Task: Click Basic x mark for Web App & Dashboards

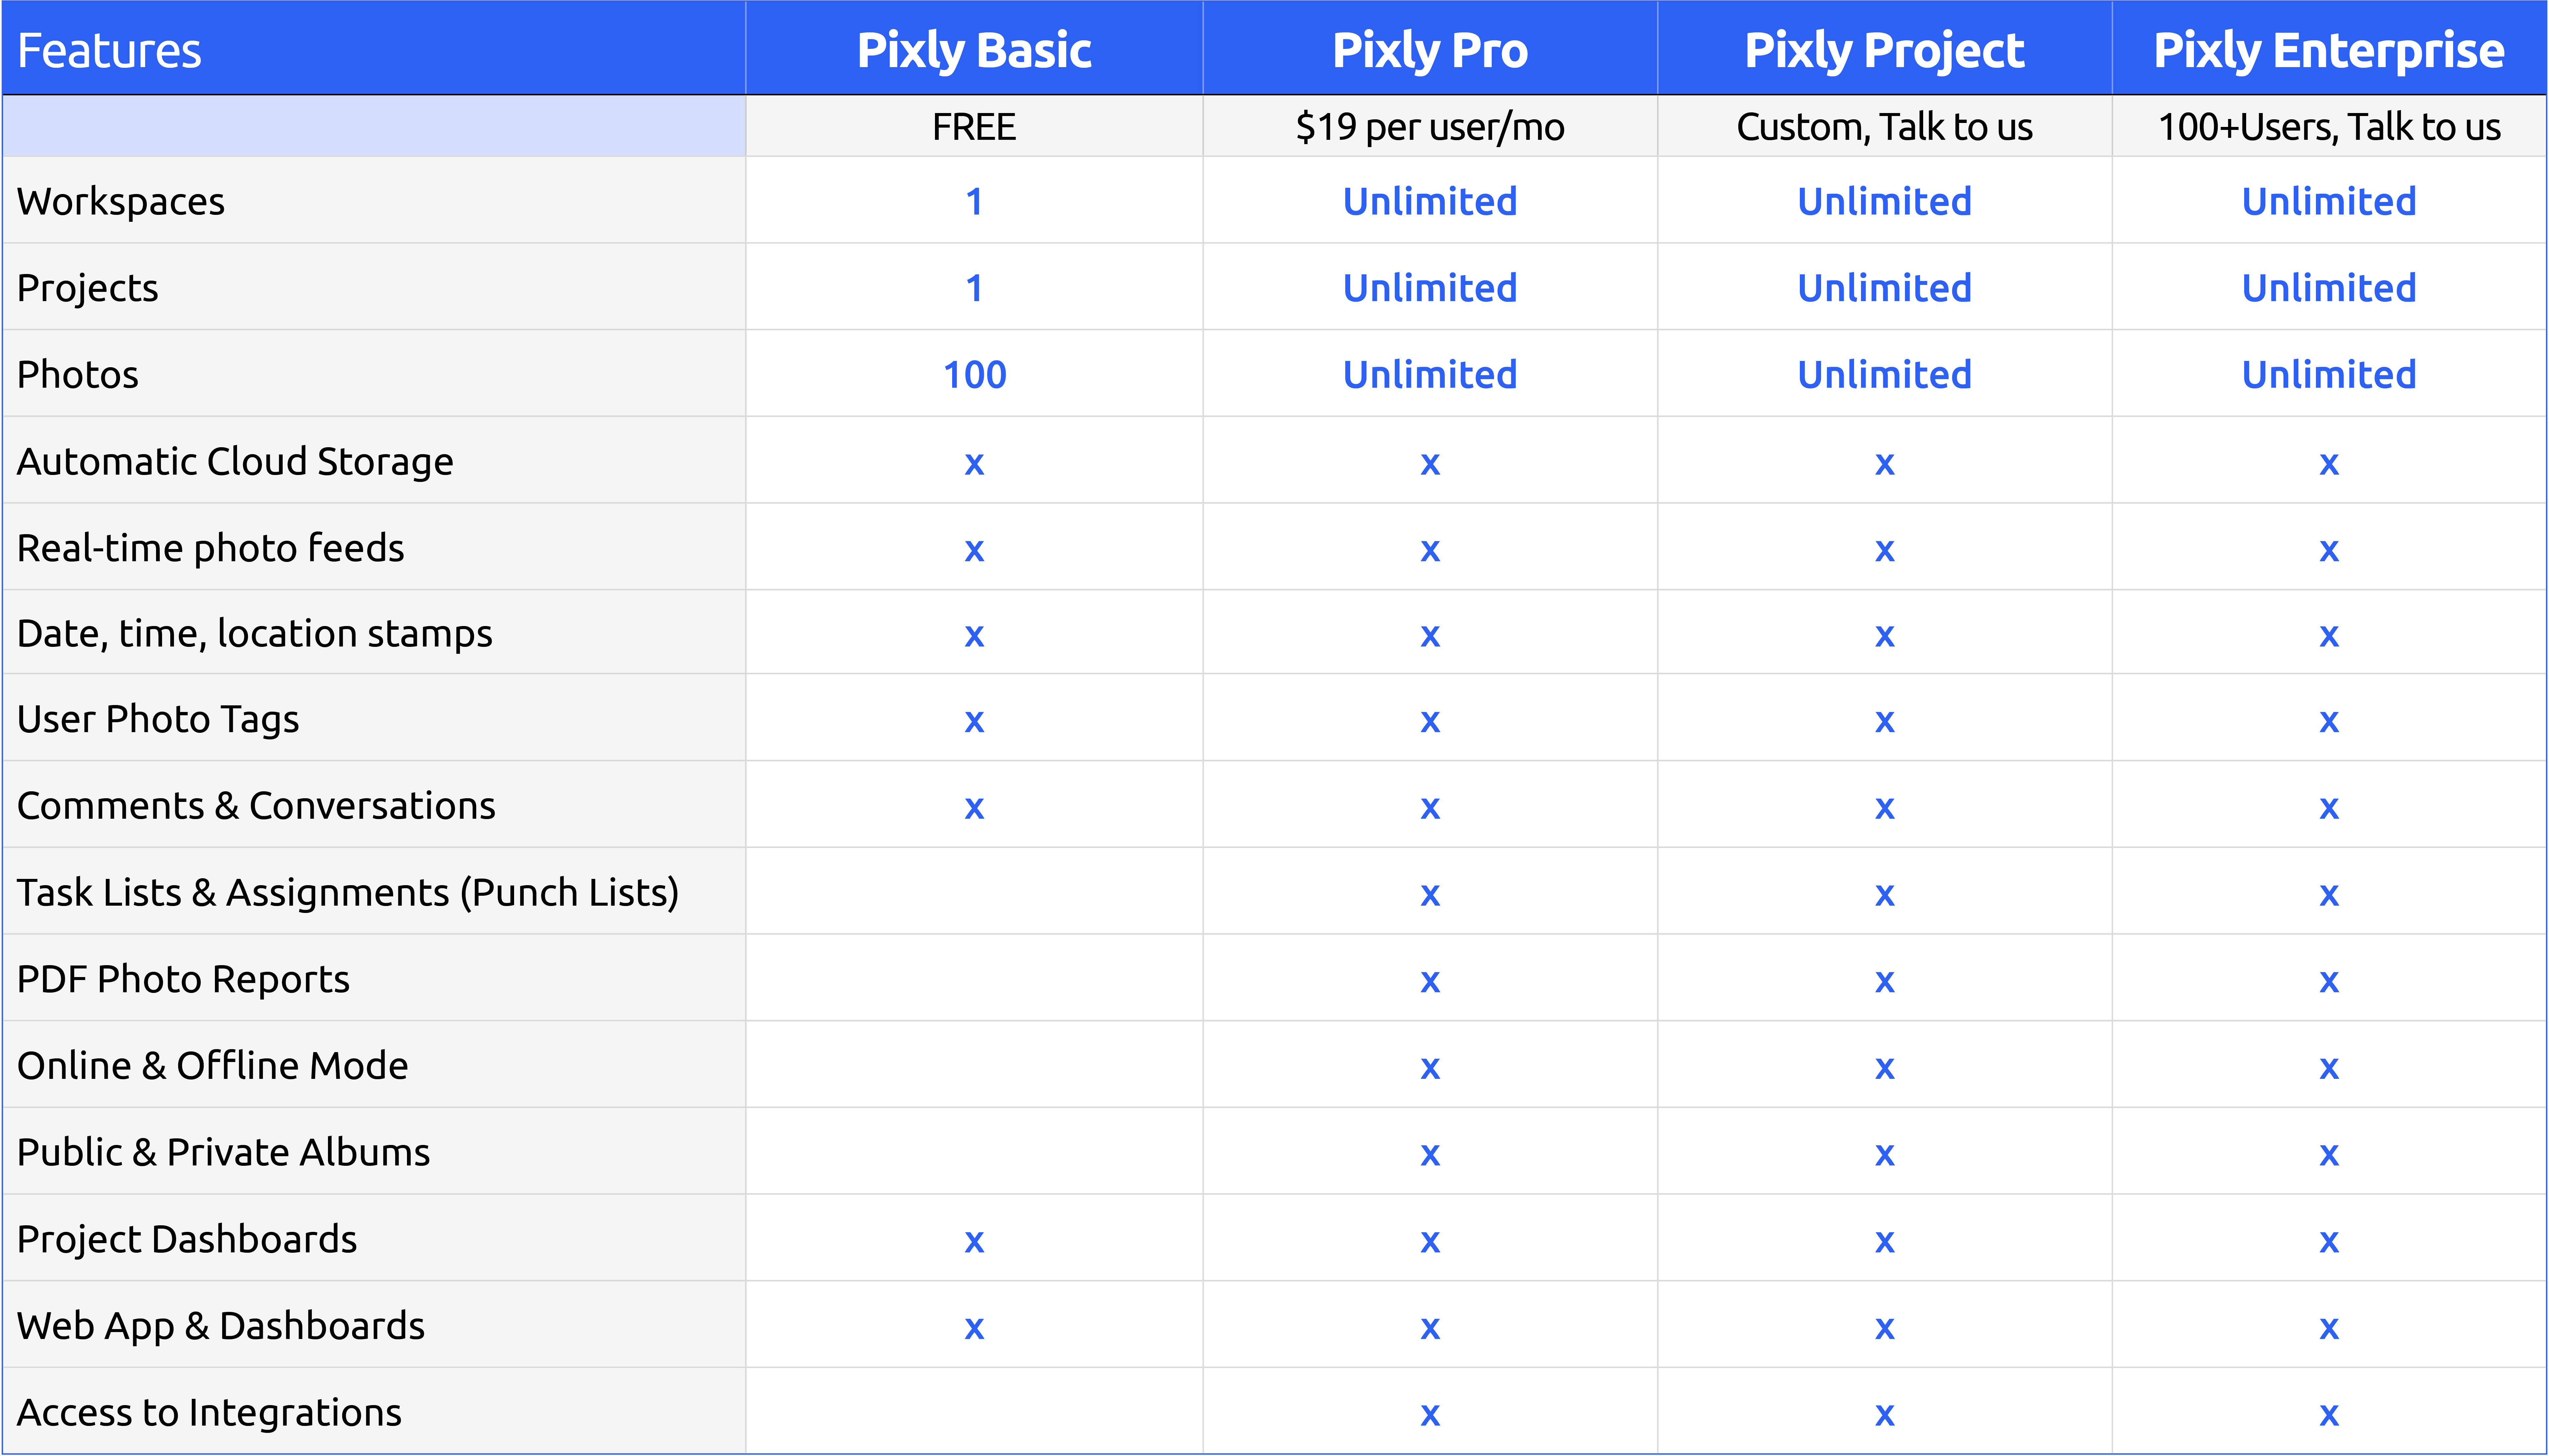Action: (974, 1328)
